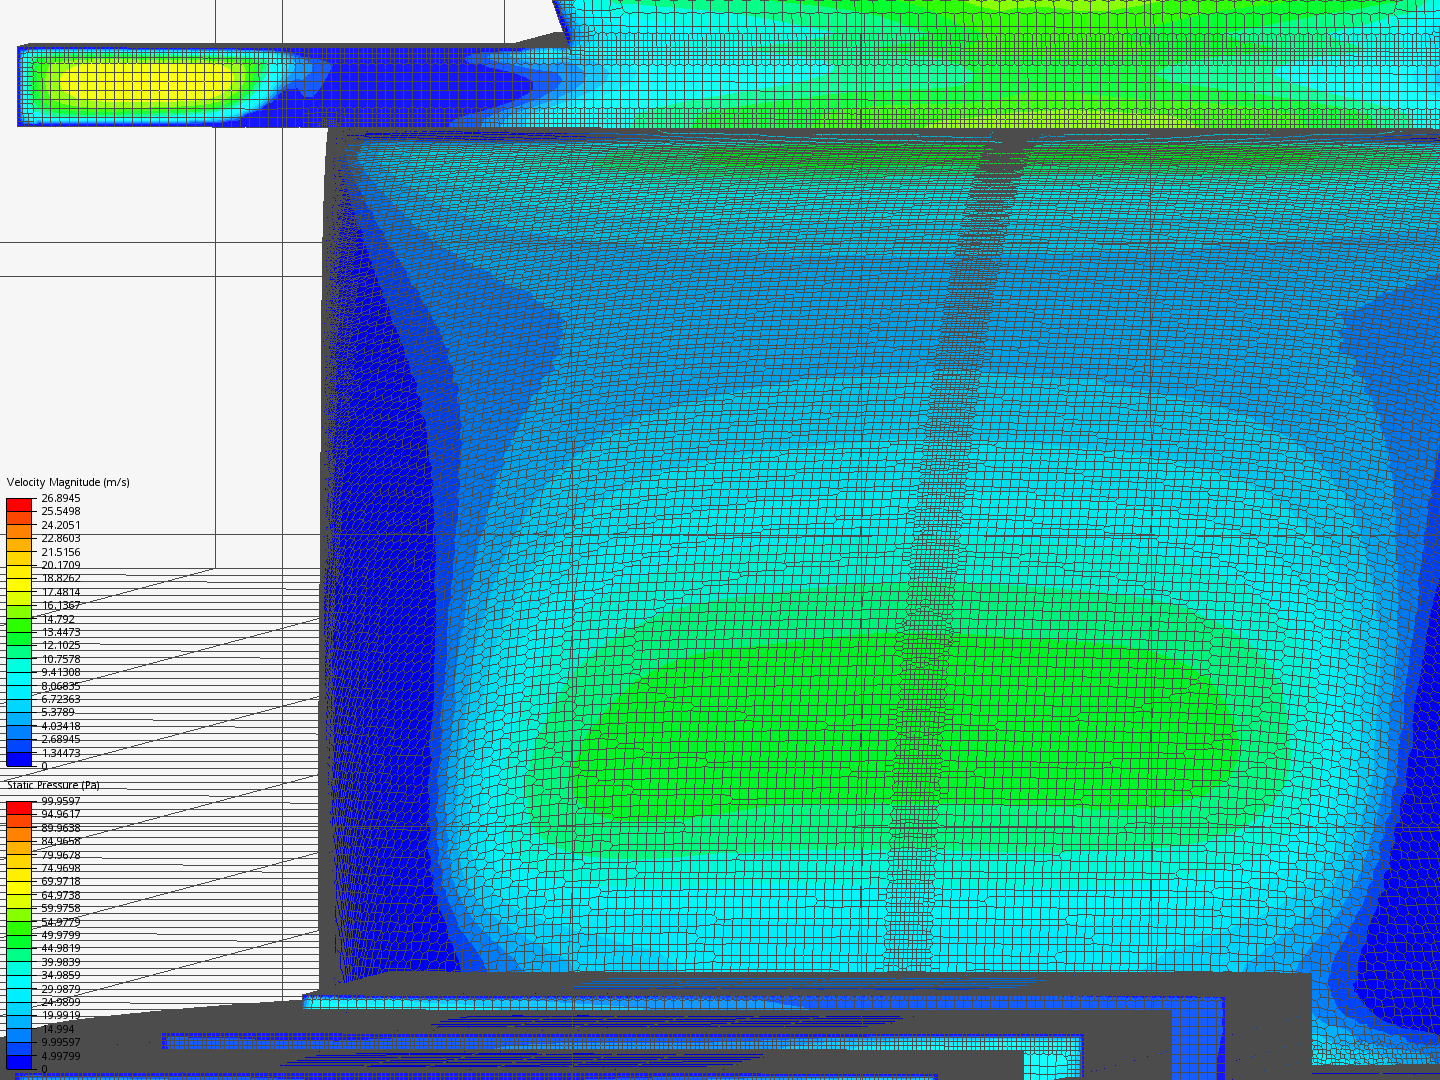Screen dimensions: 1440x1080
Task: Click the 19.9919 pressure label
Action: (61, 1015)
